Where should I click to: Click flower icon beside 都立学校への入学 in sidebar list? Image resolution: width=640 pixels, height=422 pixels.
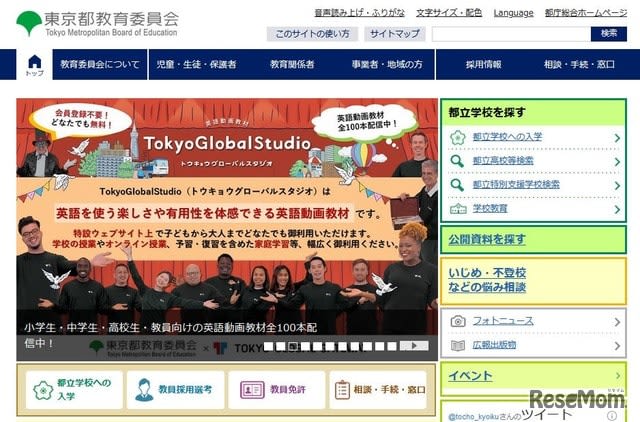458,137
